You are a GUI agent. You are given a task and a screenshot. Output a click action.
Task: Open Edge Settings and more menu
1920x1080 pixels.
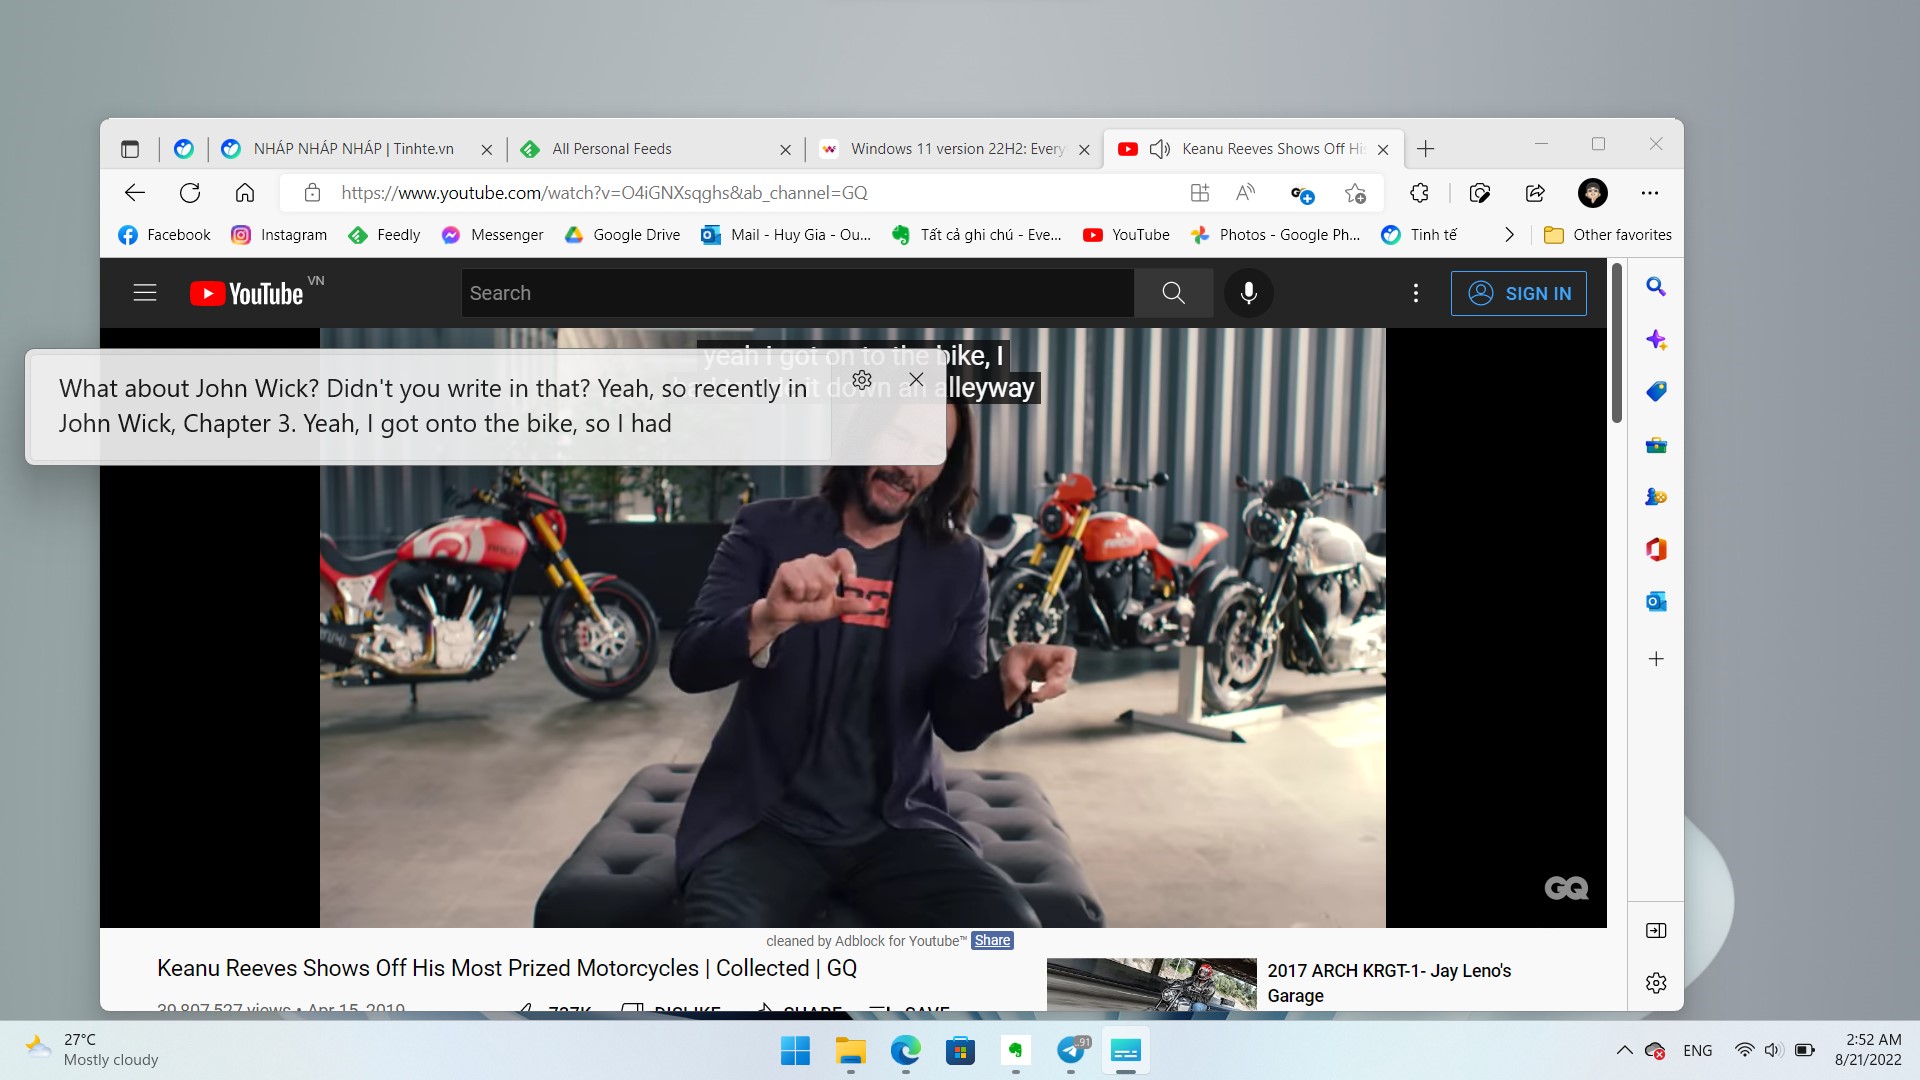1650,193
